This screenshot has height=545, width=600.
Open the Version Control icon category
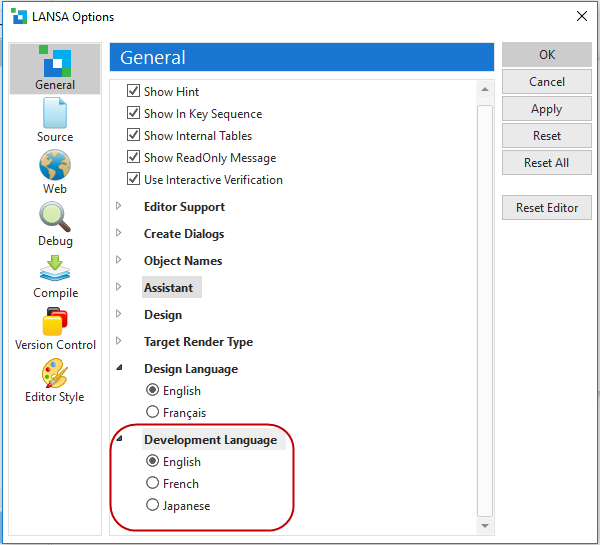tap(55, 322)
